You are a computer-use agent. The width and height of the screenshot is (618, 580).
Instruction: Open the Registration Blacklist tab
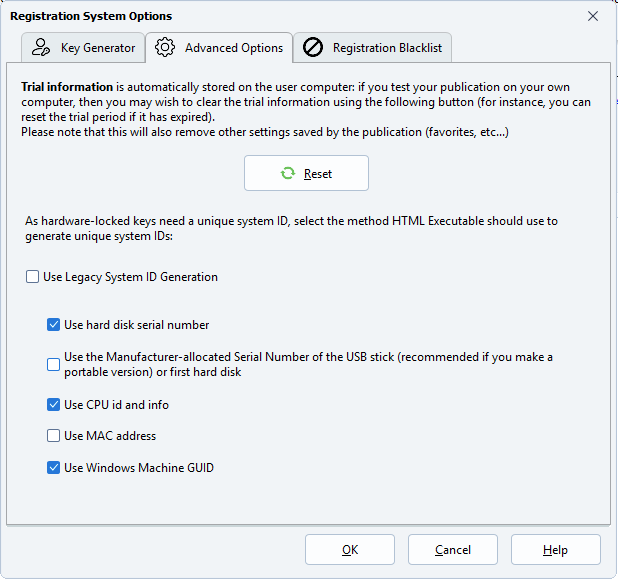[386, 48]
